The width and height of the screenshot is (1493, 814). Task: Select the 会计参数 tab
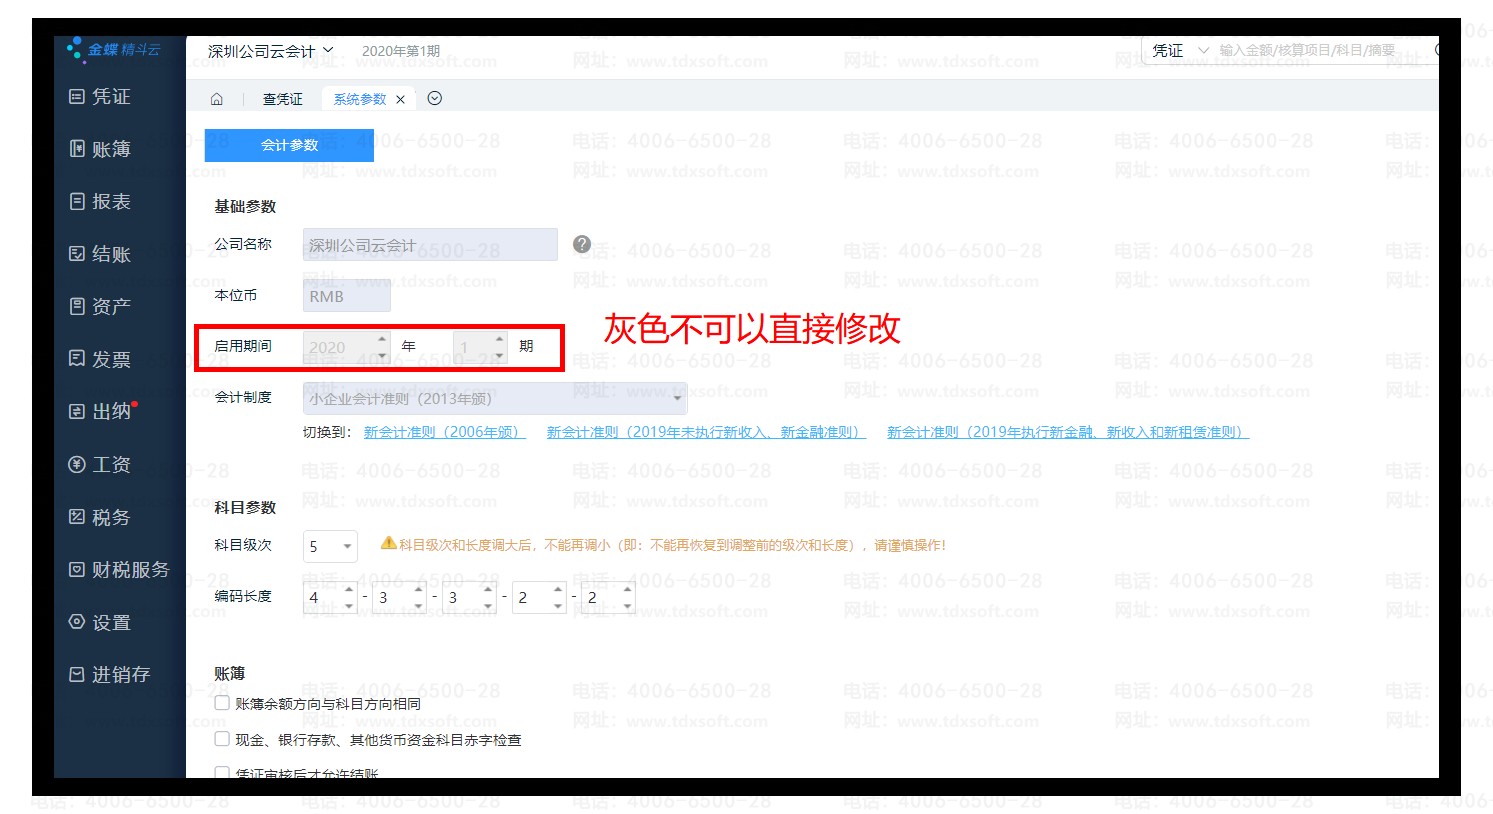289,145
